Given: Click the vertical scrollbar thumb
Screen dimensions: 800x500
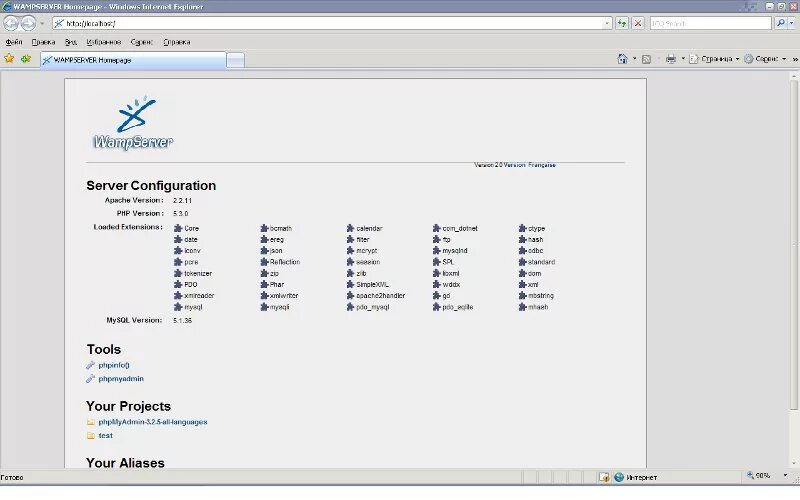Looking at the screenshot, I should 793,245.
